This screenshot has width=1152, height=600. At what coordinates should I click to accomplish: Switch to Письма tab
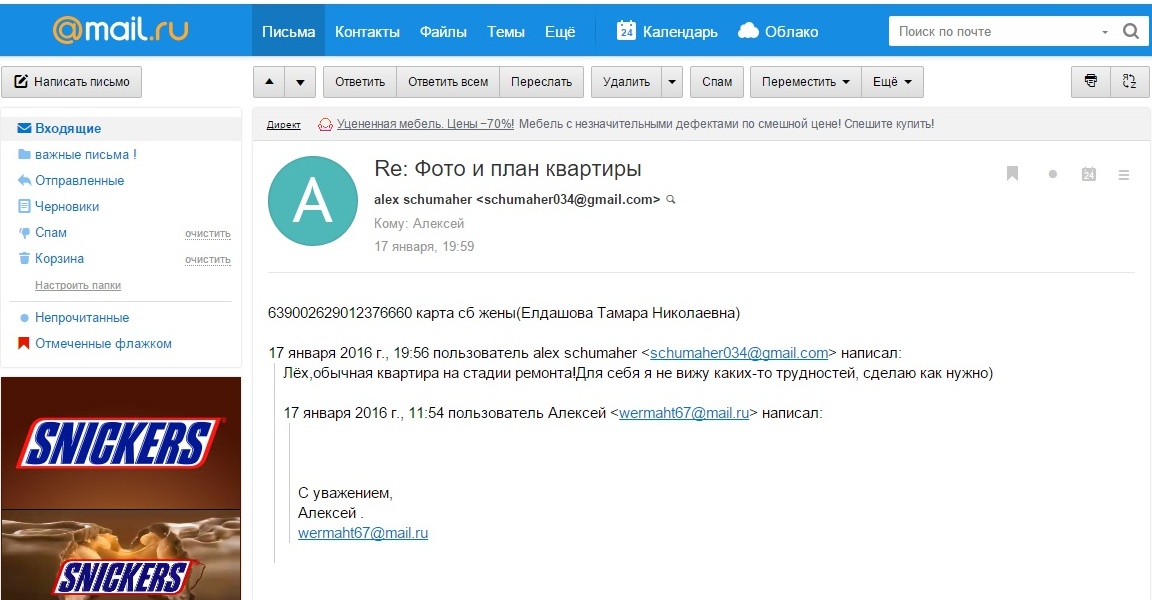[x=289, y=32]
